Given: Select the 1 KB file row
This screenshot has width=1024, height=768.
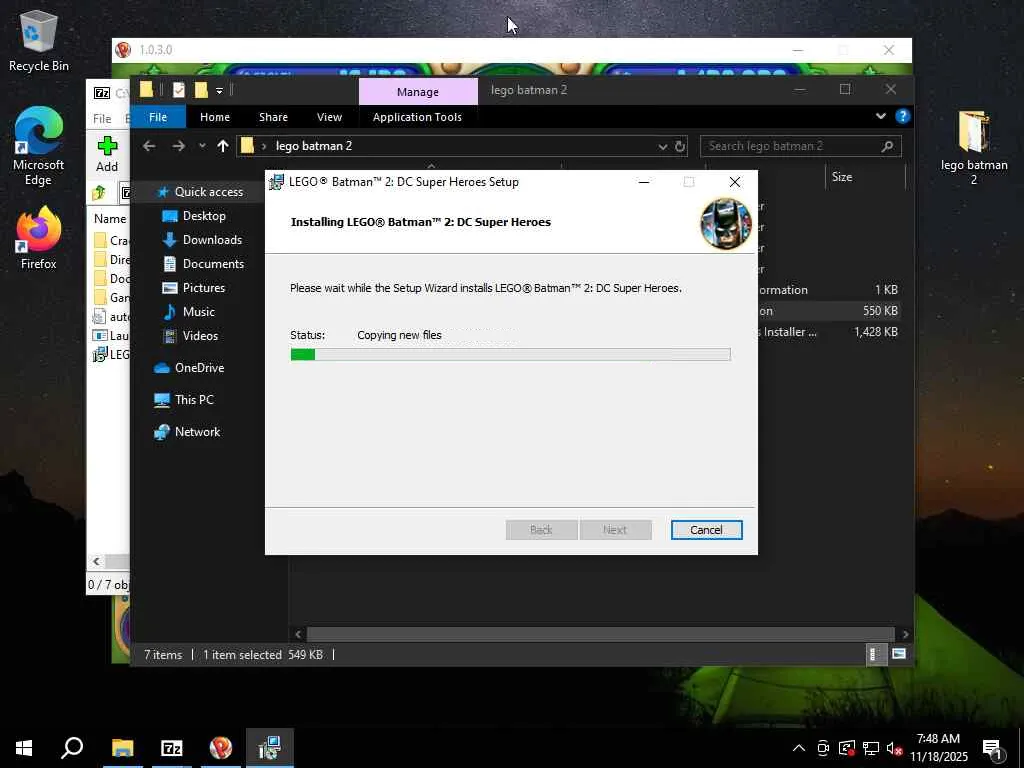Looking at the screenshot, I should pyautogui.click(x=829, y=290).
